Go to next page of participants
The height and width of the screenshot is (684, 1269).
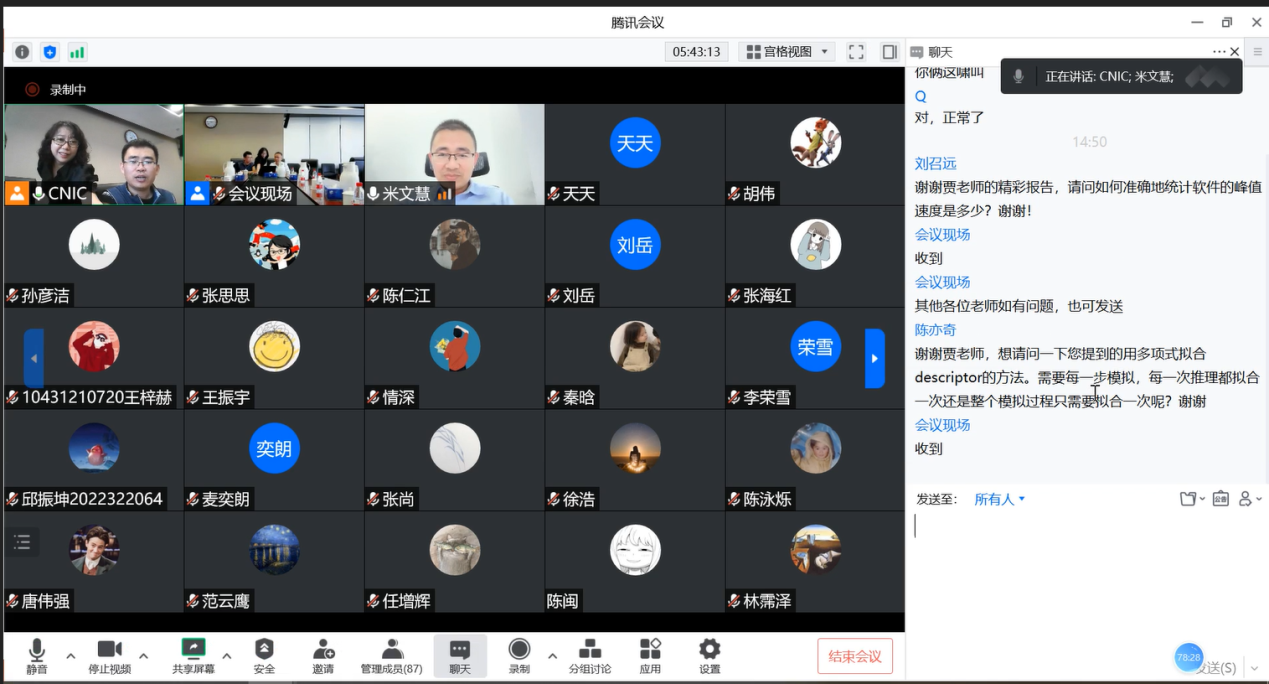click(x=875, y=358)
